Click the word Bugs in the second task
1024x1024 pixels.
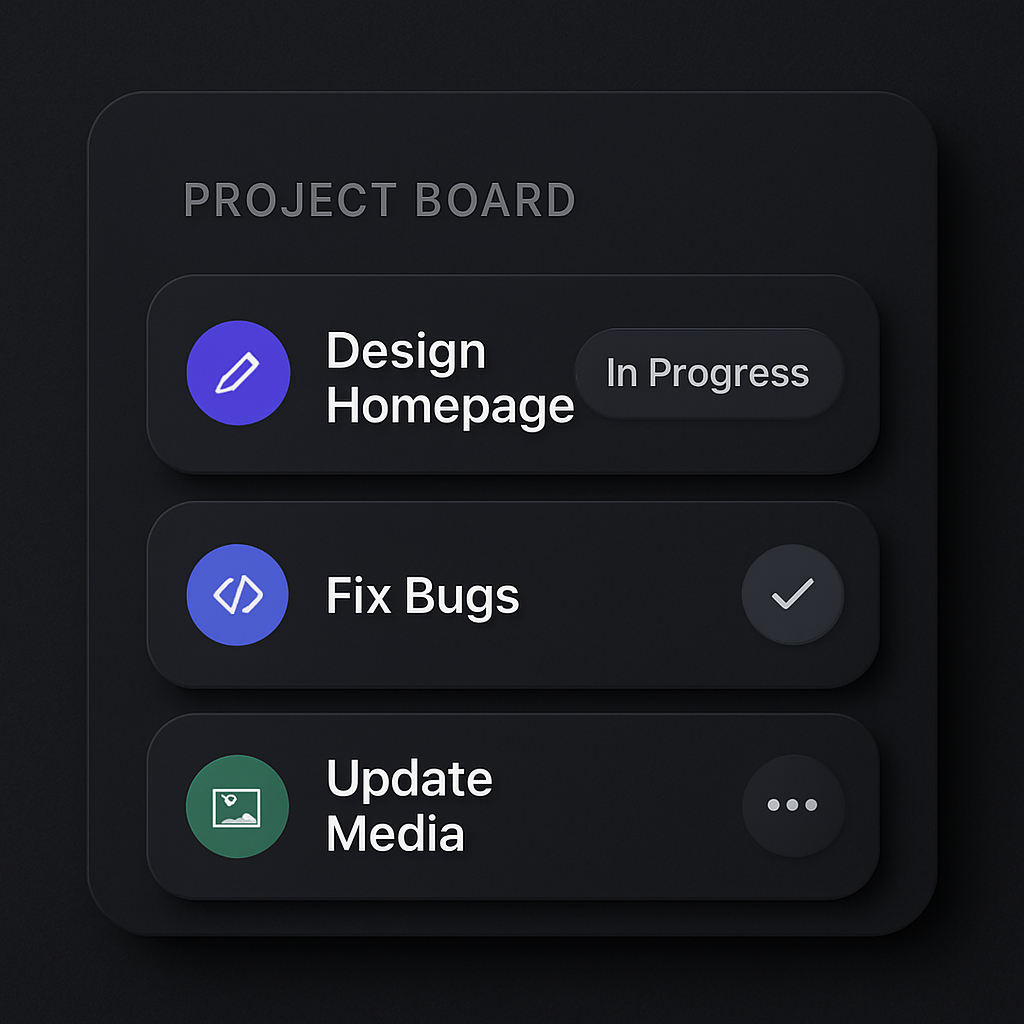pyautogui.click(x=462, y=596)
